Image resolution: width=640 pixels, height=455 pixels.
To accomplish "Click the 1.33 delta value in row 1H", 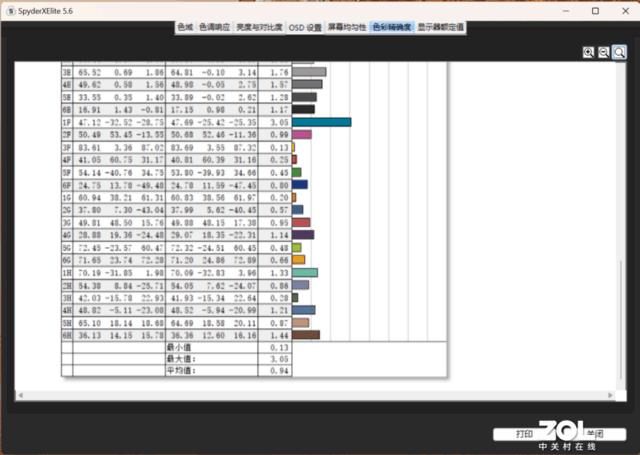I will [279, 273].
